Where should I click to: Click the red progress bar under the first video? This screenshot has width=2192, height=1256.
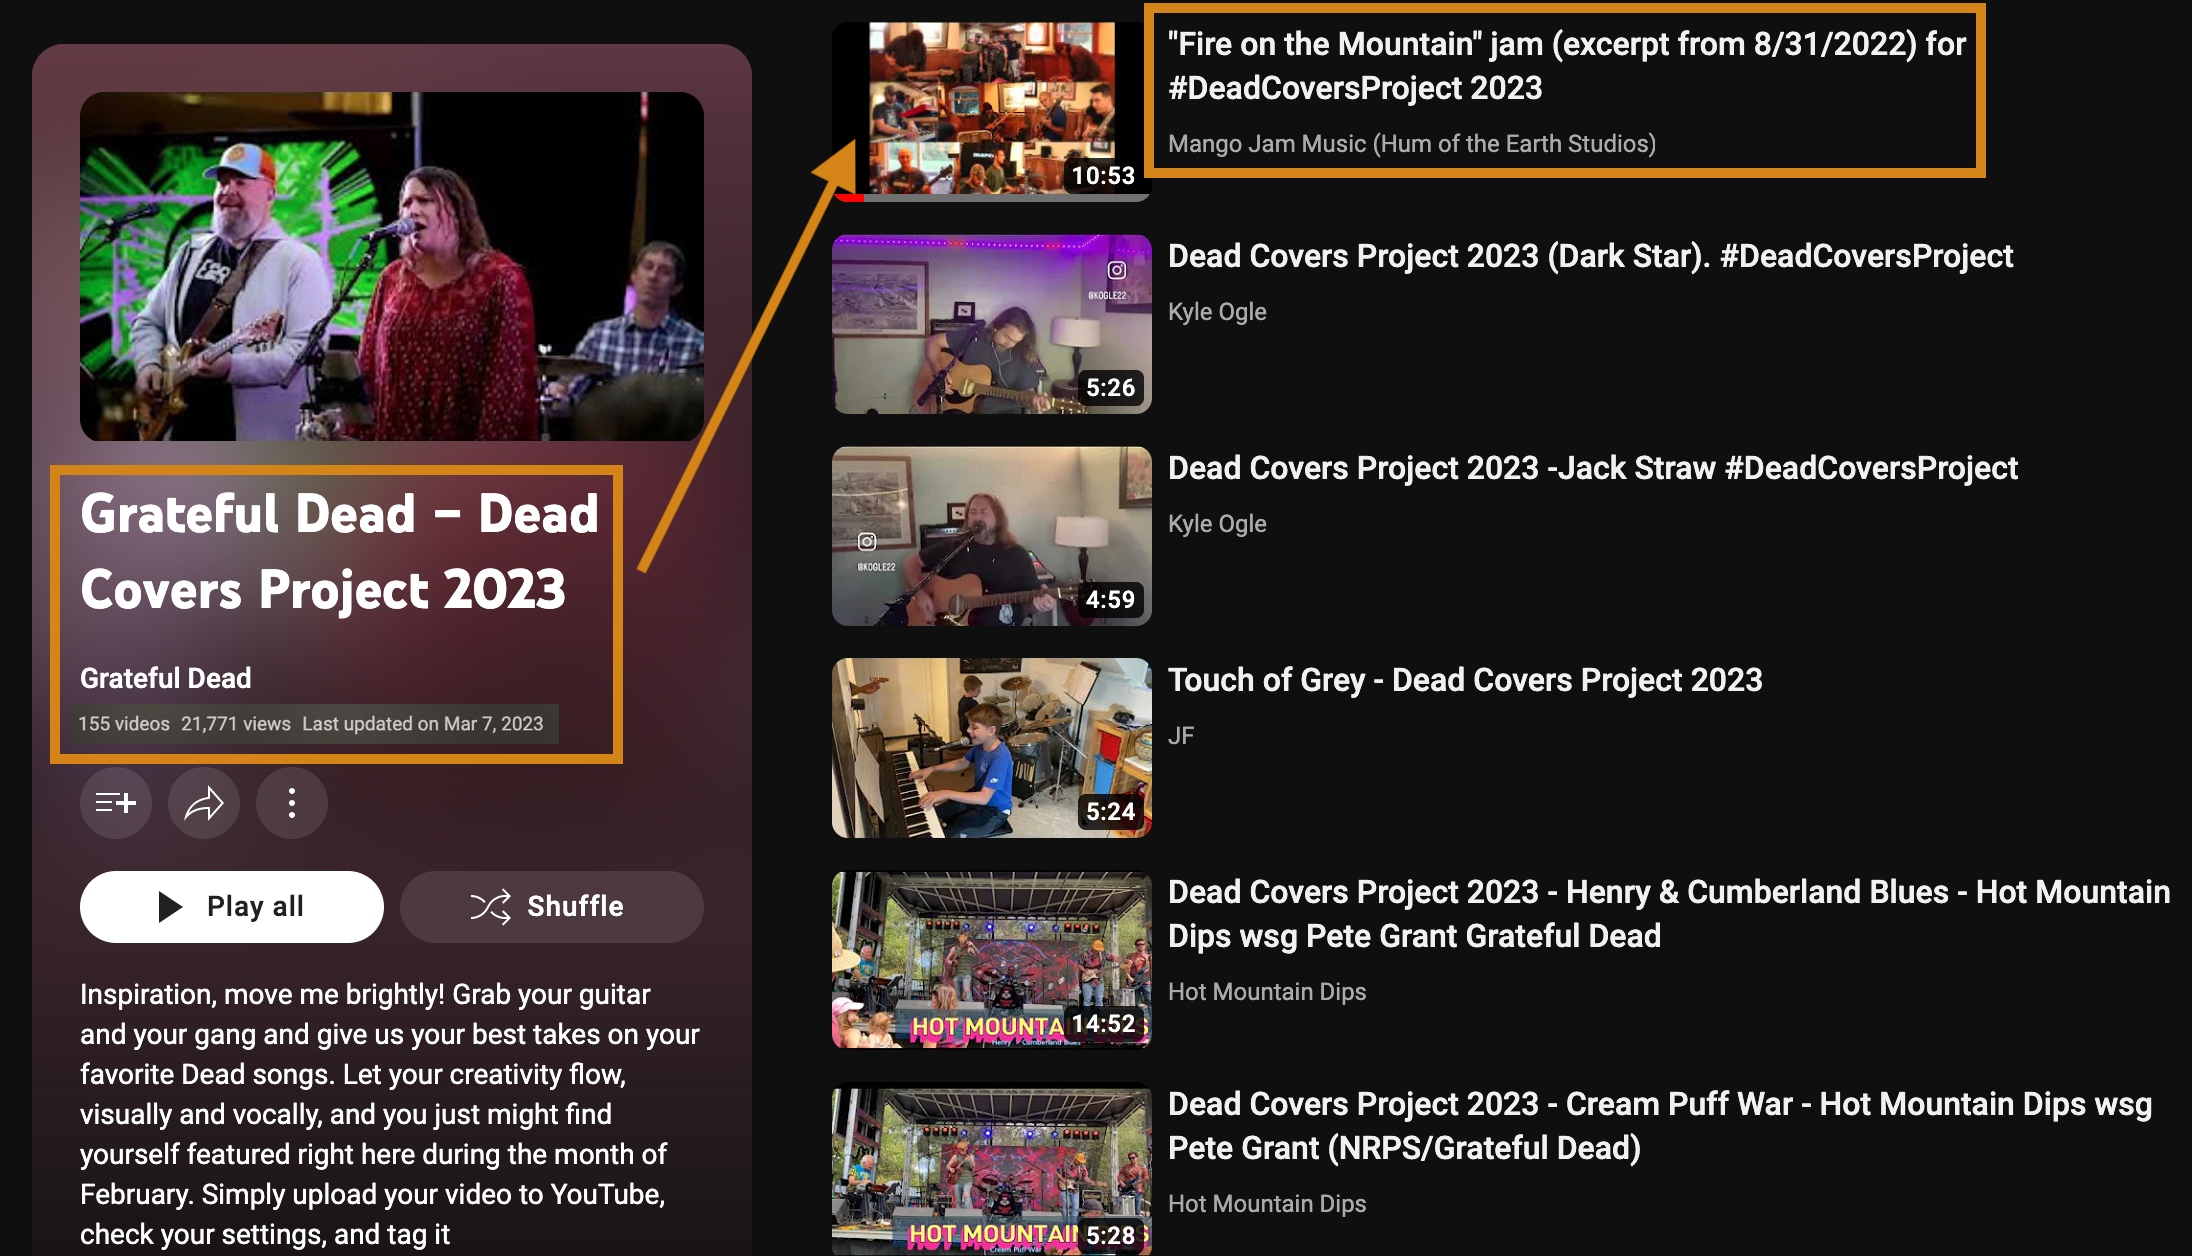click(850, 197)
